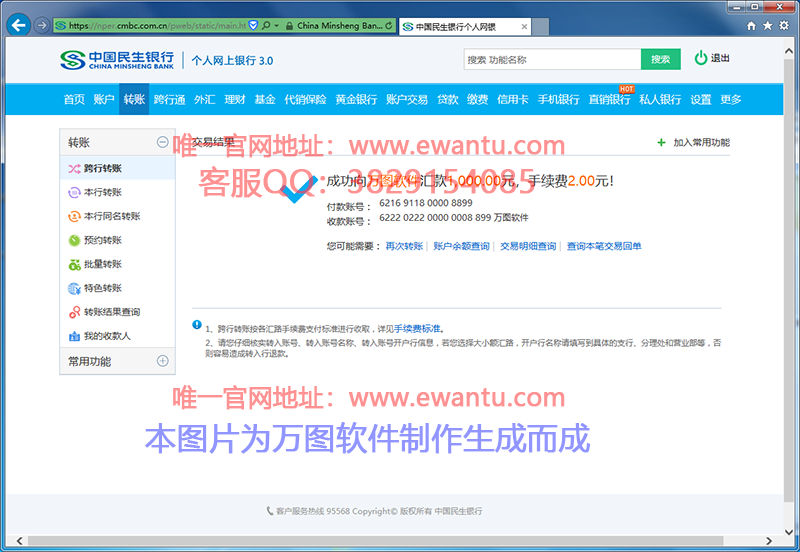Open the 账户交易 menu
Image resolution: width=800 pixels, height=552 pixels.
407,99
